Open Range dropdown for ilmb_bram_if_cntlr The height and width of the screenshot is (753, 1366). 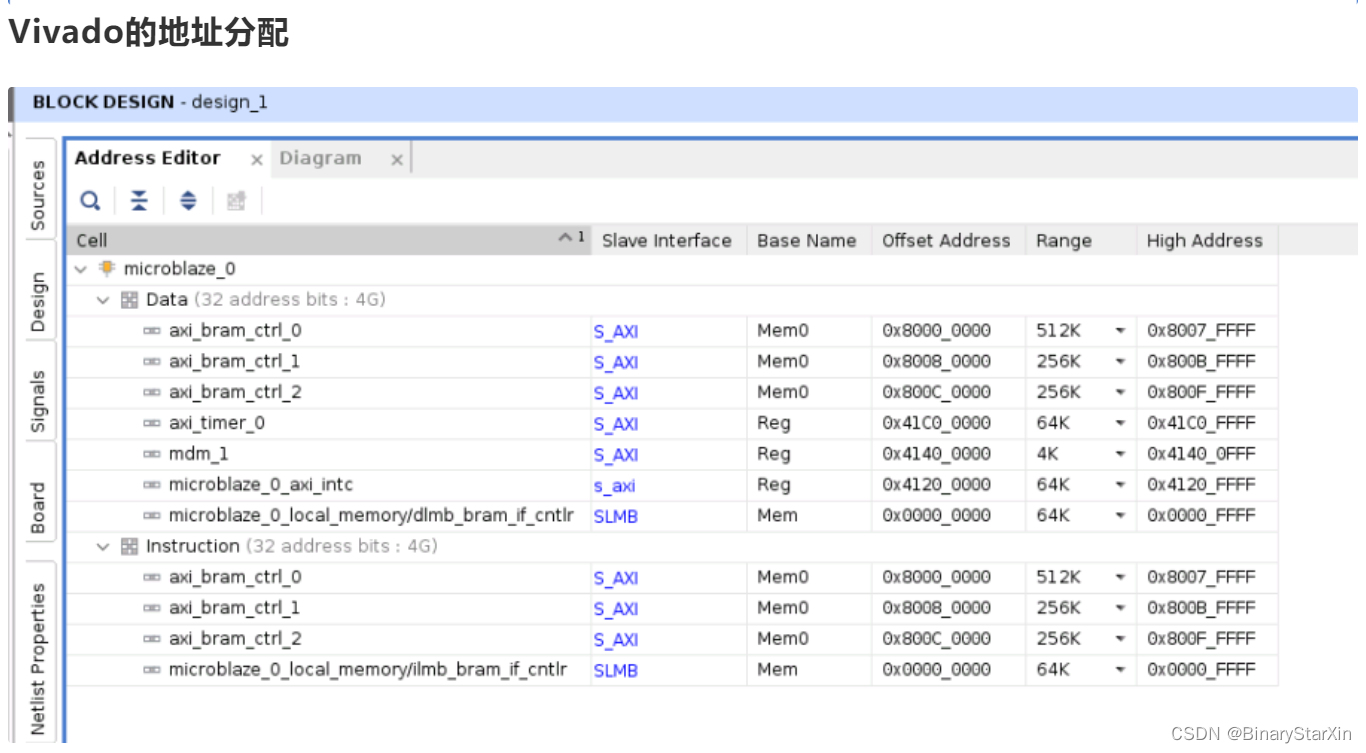(x=1120, y=671)
